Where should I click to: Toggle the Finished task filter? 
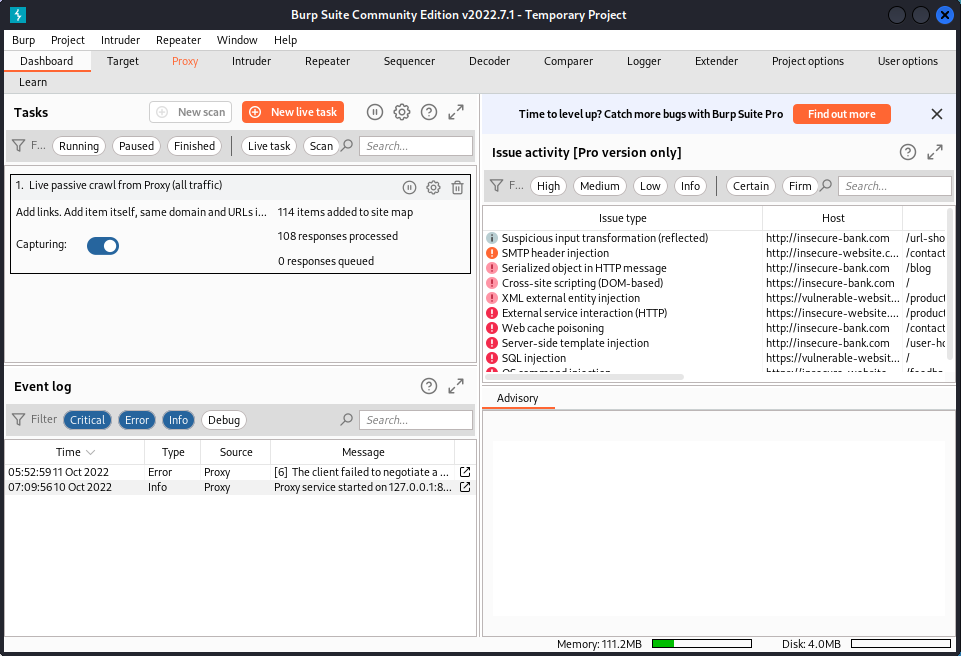click(194, 146)
